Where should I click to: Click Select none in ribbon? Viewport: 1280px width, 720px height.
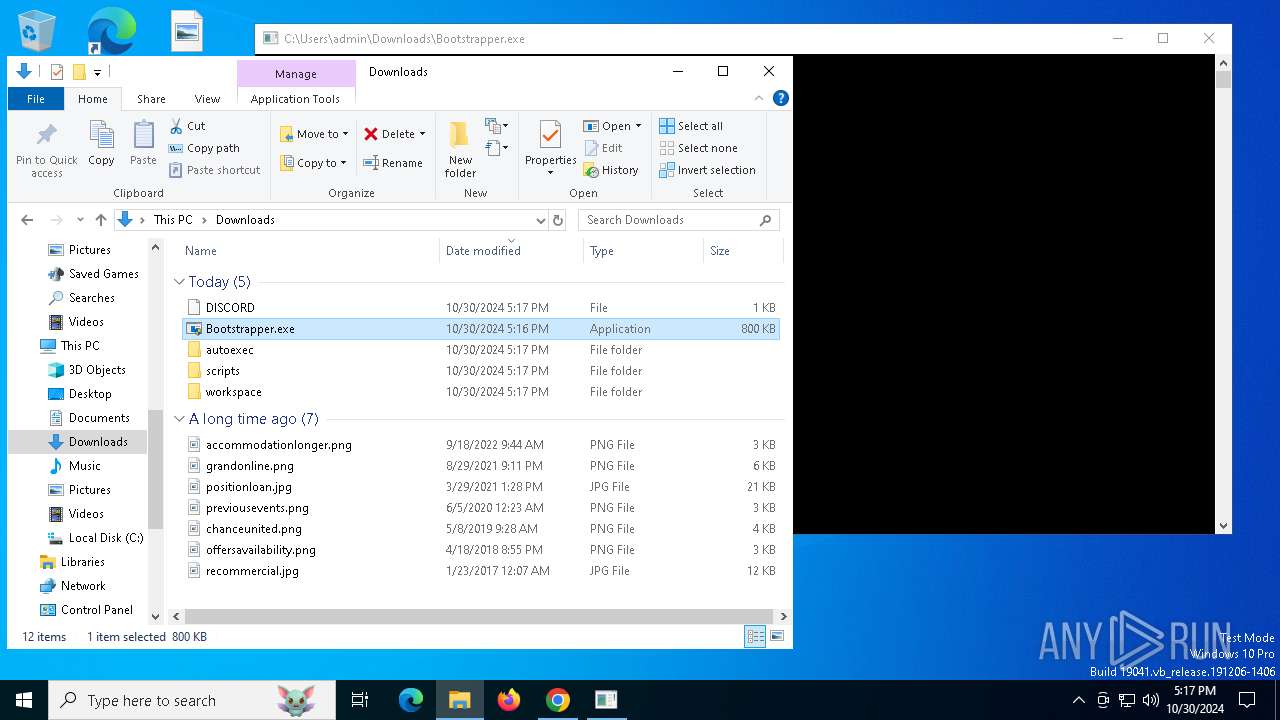(698, 148)
